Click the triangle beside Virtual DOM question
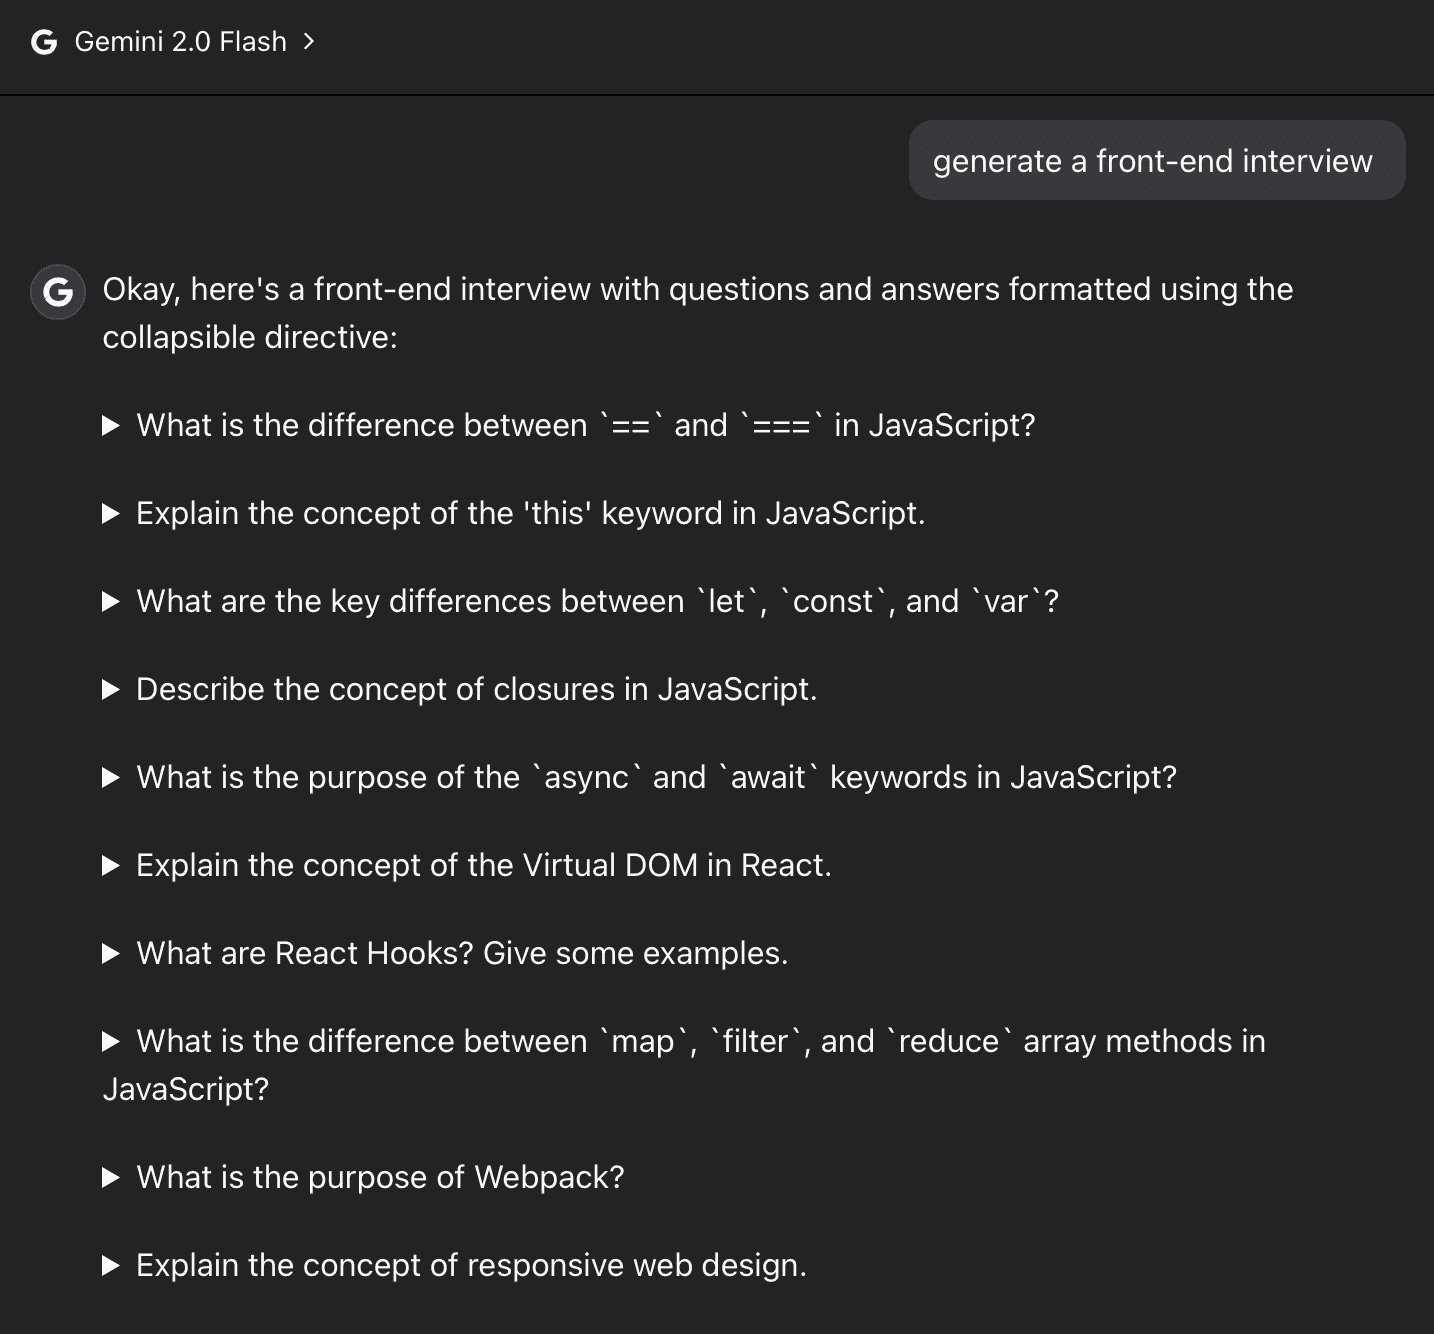 tap(112, 865)
